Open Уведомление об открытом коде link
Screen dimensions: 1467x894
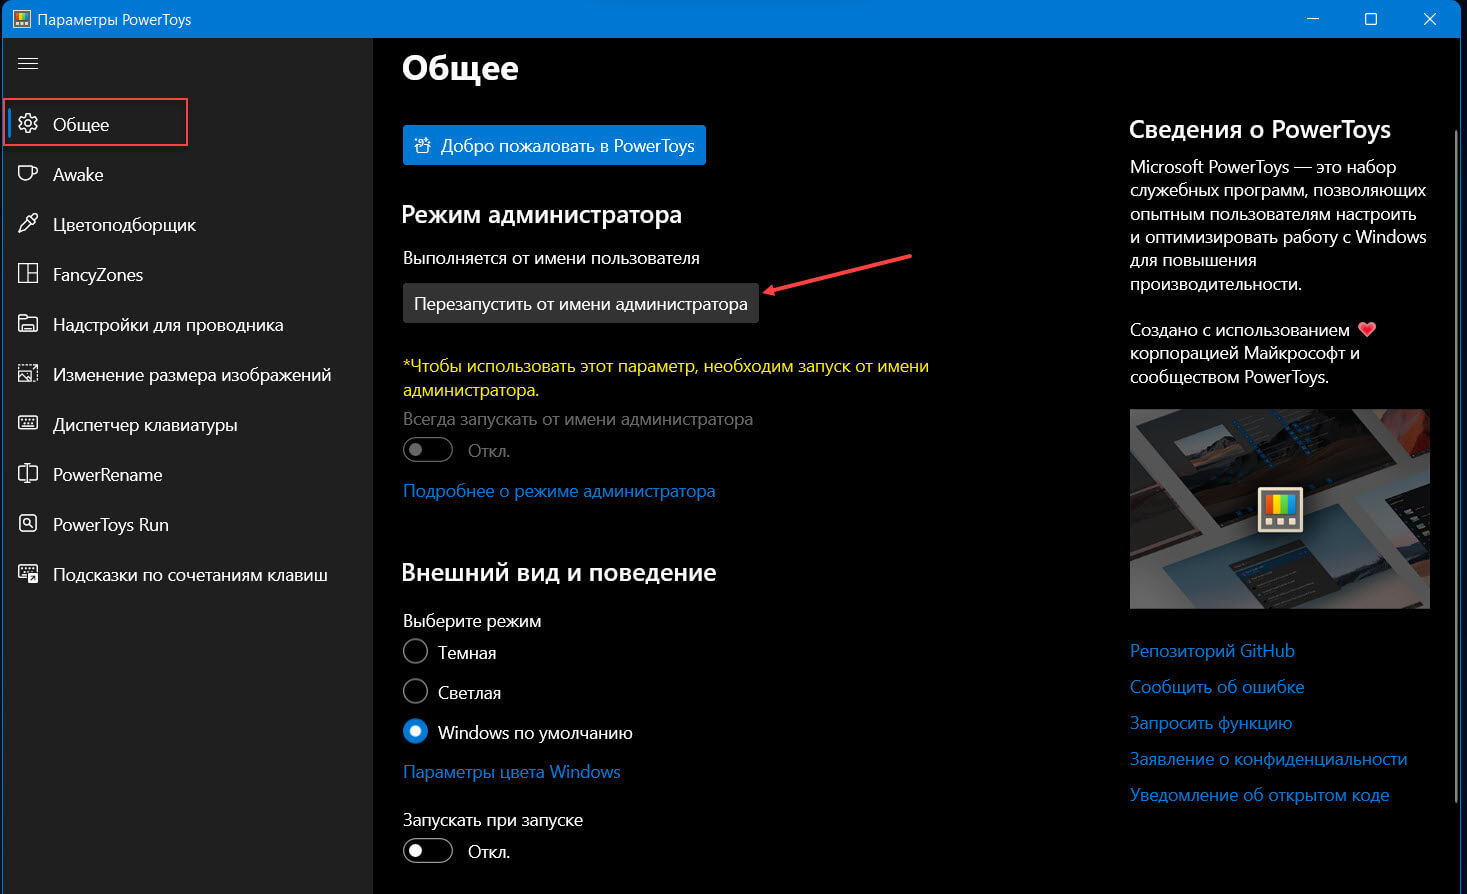pyautogui.click(x=1260, y=795)
